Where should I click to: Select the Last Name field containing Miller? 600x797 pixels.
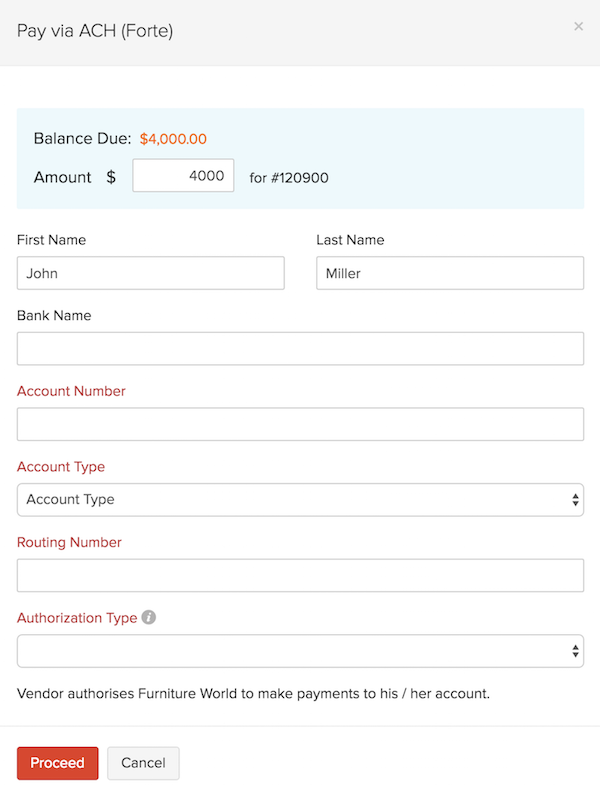click(450, 273)
